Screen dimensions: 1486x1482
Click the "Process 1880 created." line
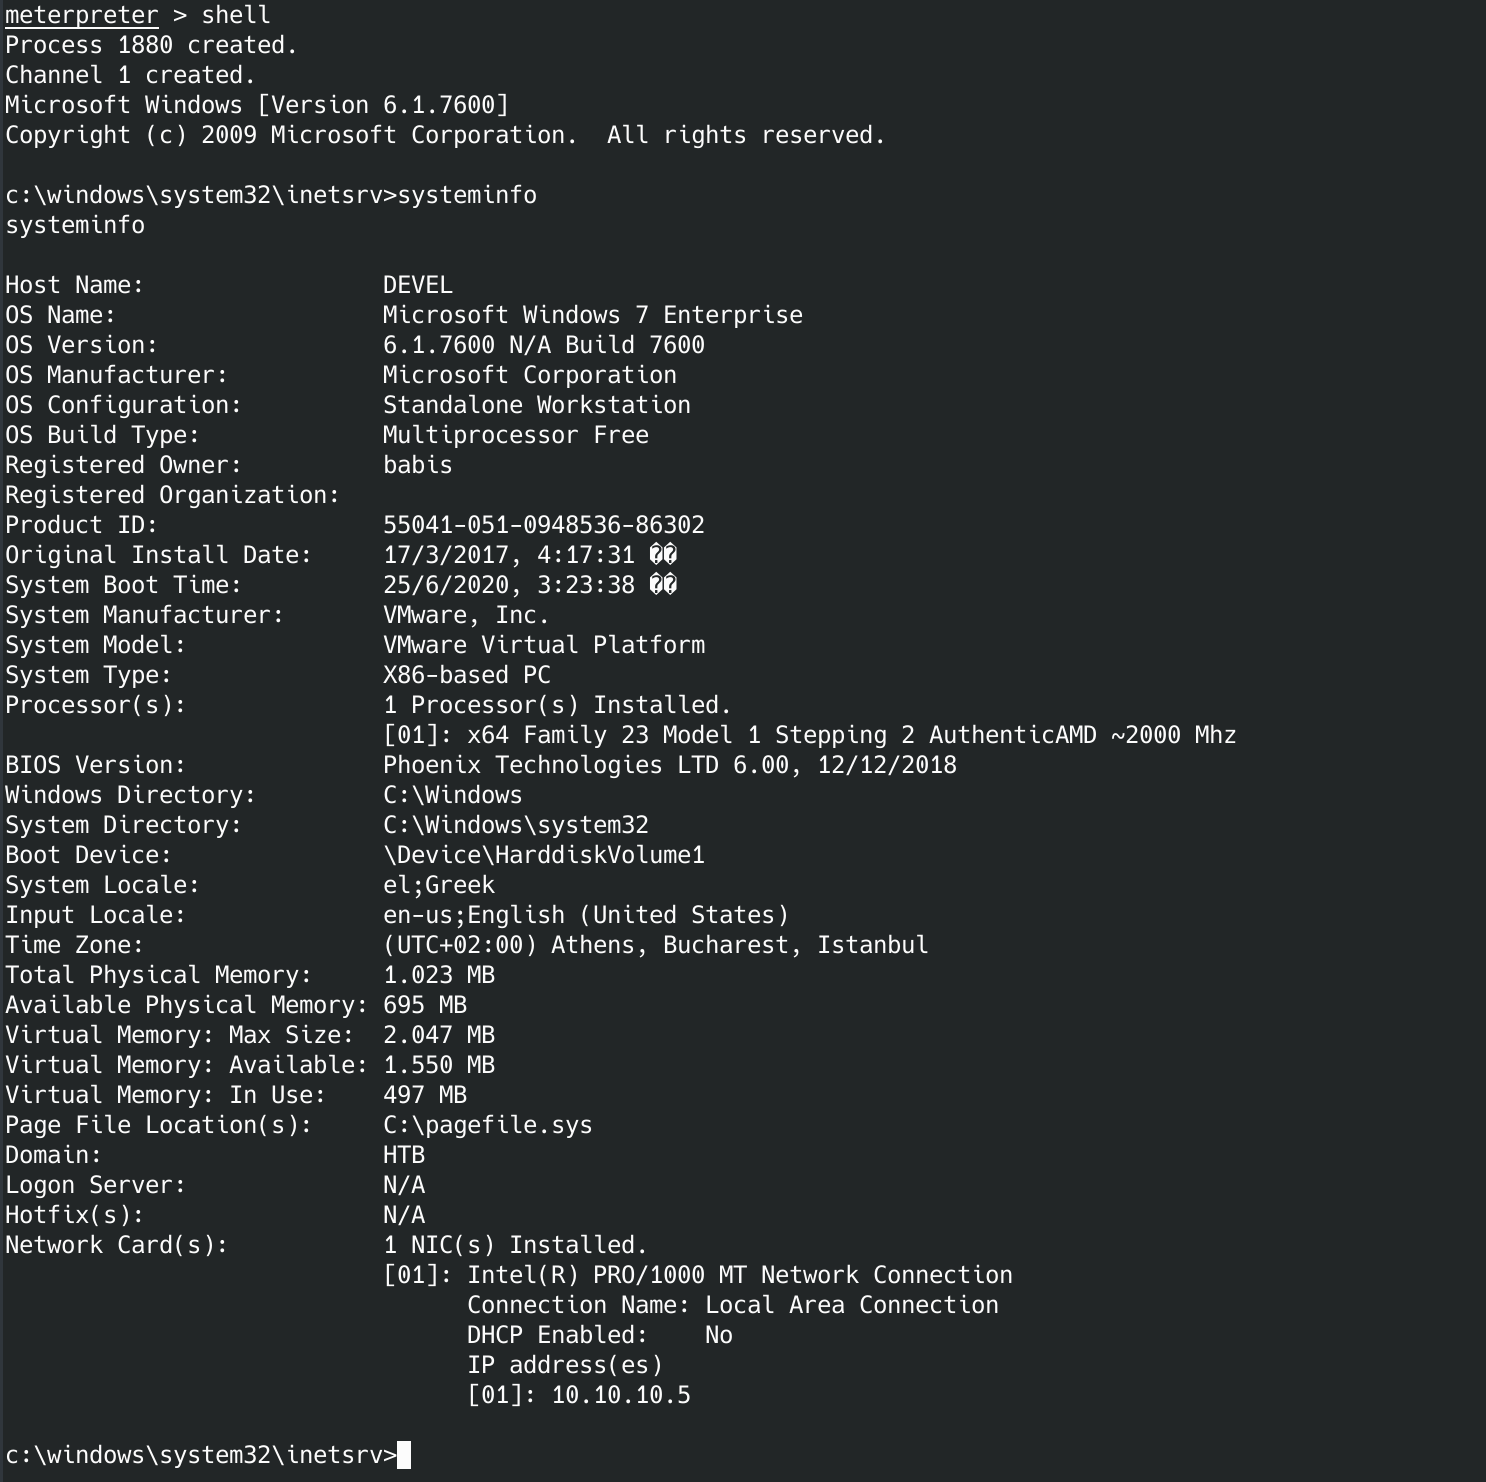pos(151,45)
